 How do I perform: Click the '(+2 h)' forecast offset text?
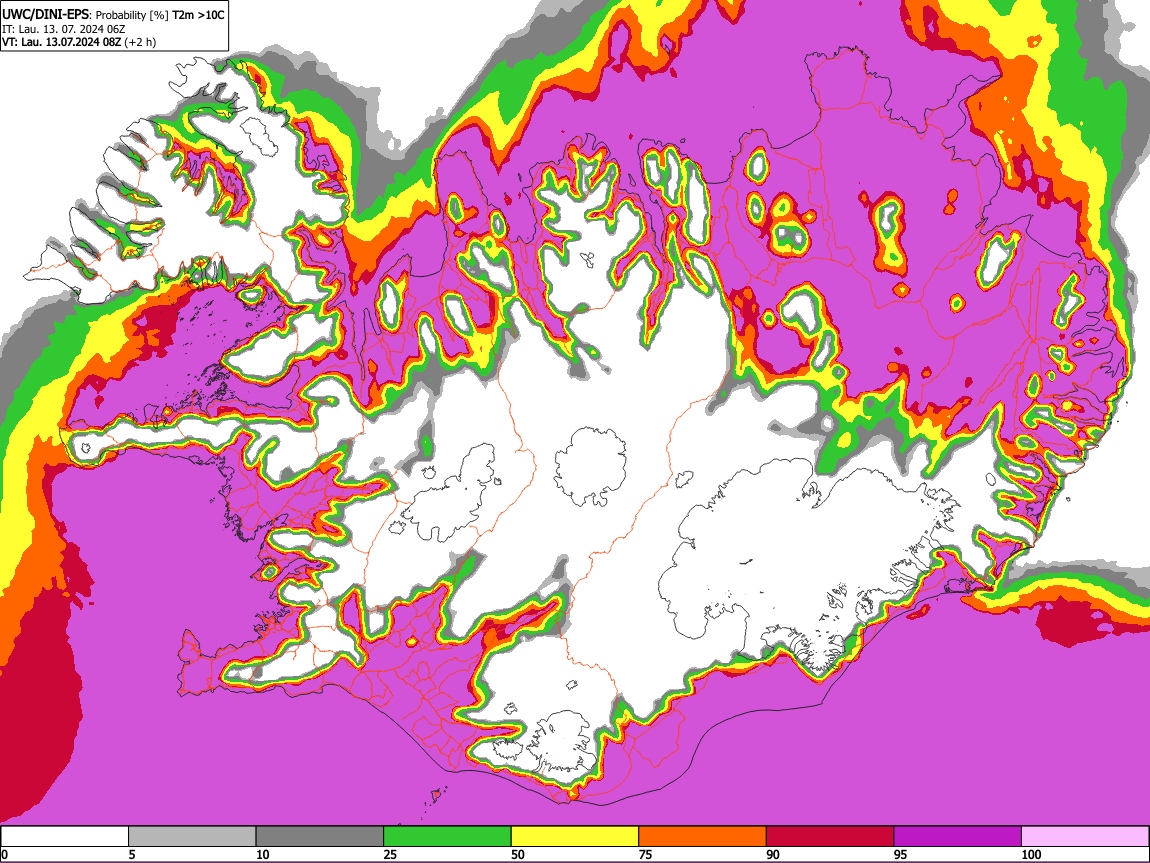click(x=140, y=42)
